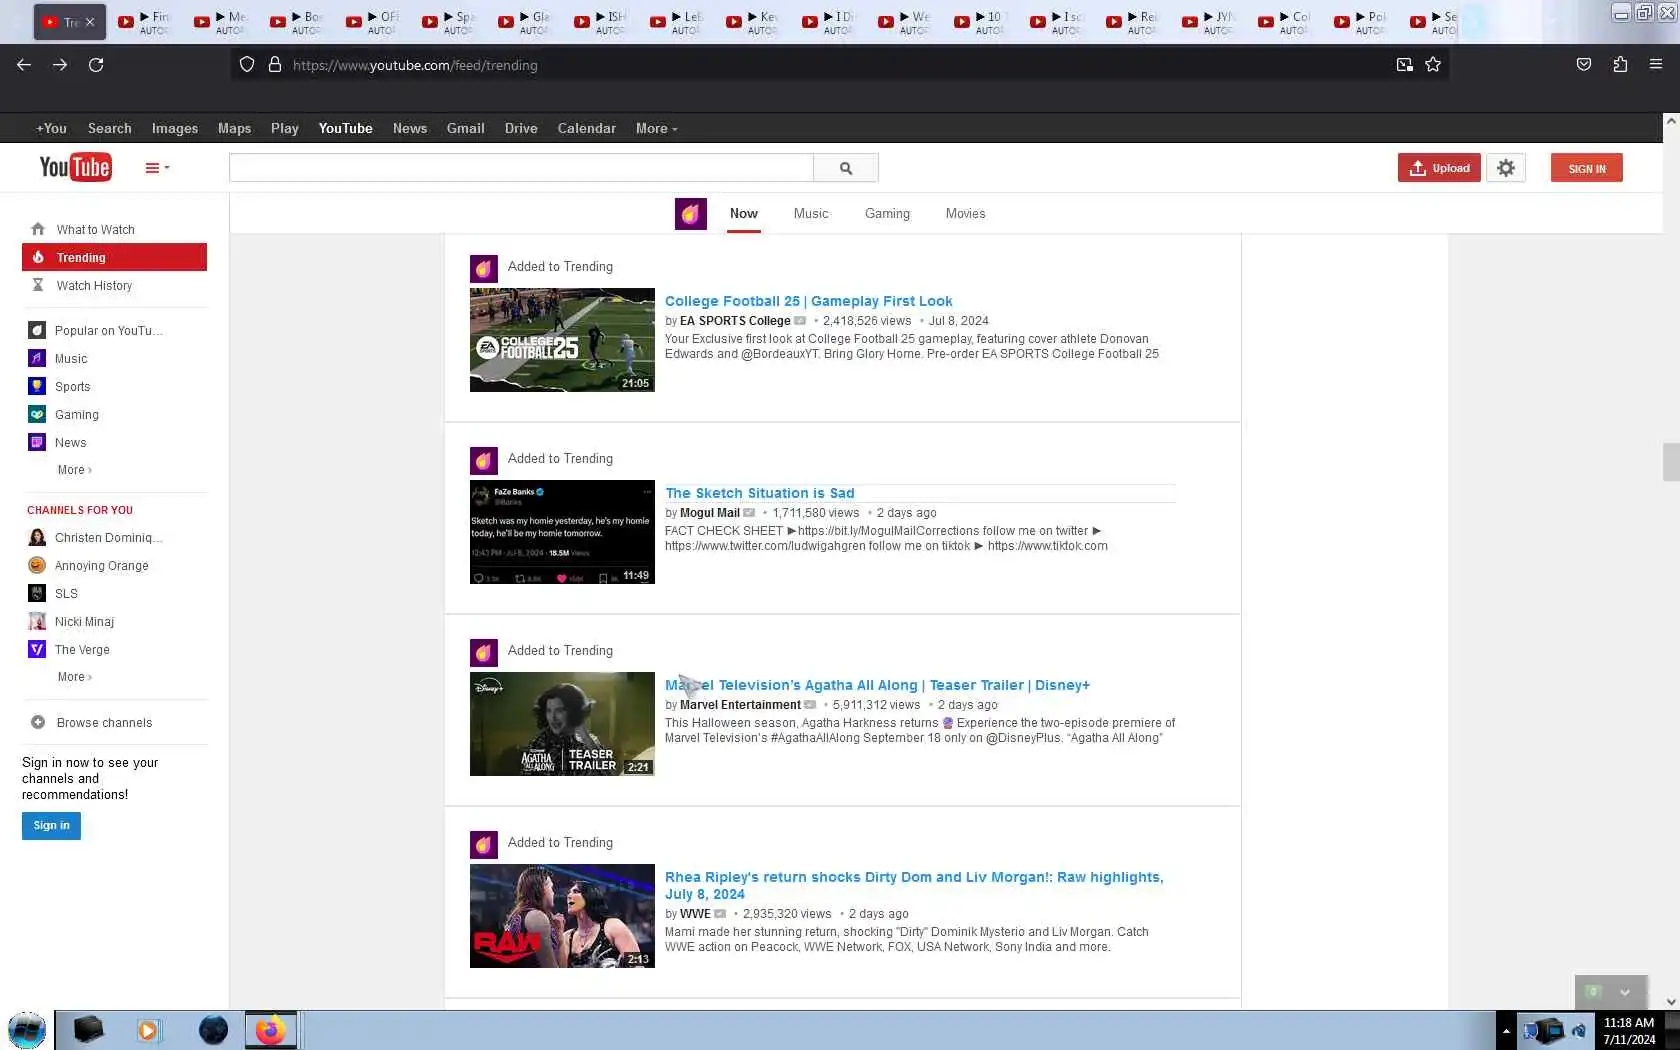Open What to Watch in sidebar
The width and height of the screenshot is (1680, 1050).
pos(95,229)
